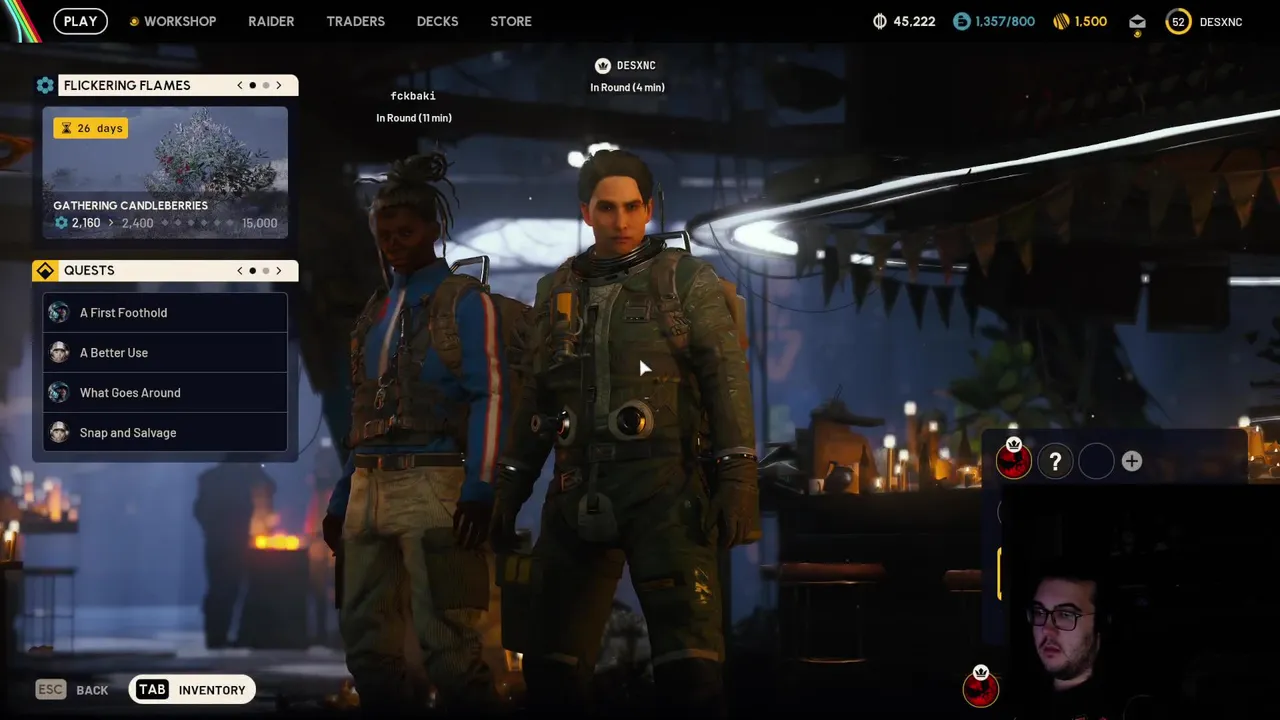The image size is (1280, 720).
Task: Open the inbox notifications icon
Action: 1137,22
